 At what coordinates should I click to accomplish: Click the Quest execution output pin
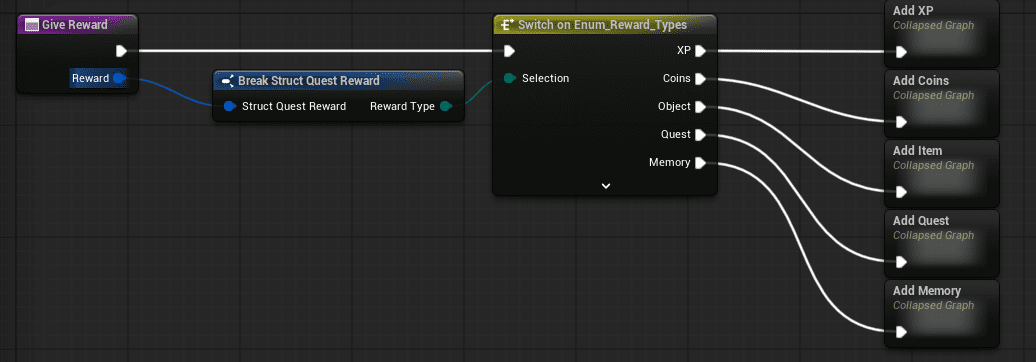[700, 135]
